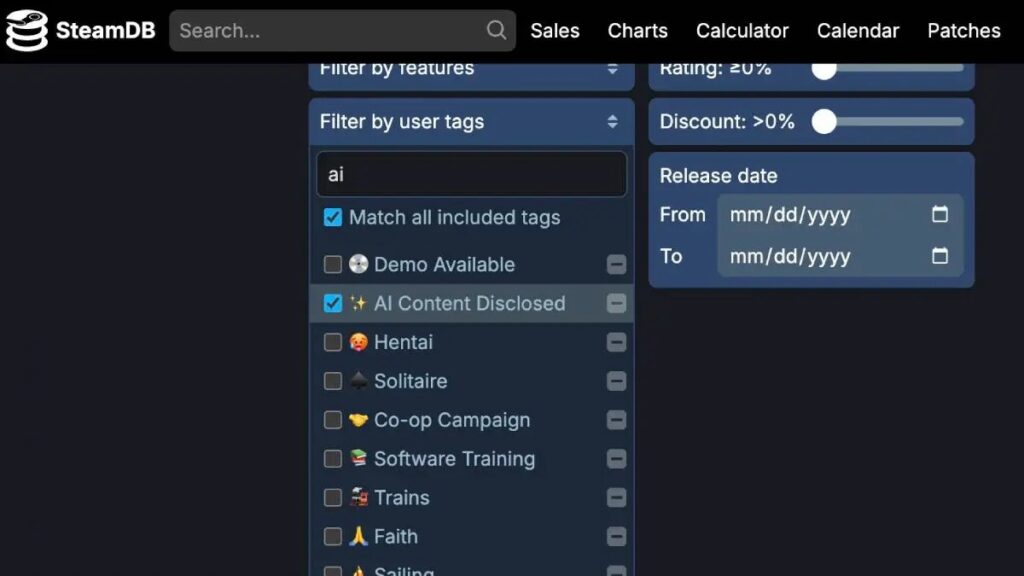This screenshot has height=576, width=1024.
Task: Adjust the Discount percentage slider
Action: pyautogui.click(x=822, y=121)
